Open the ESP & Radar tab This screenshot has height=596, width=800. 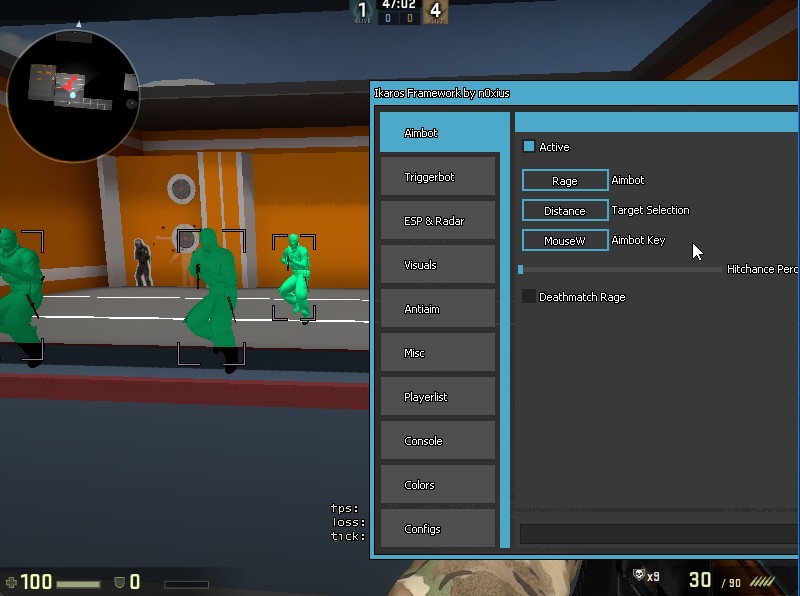pos(438,220)
